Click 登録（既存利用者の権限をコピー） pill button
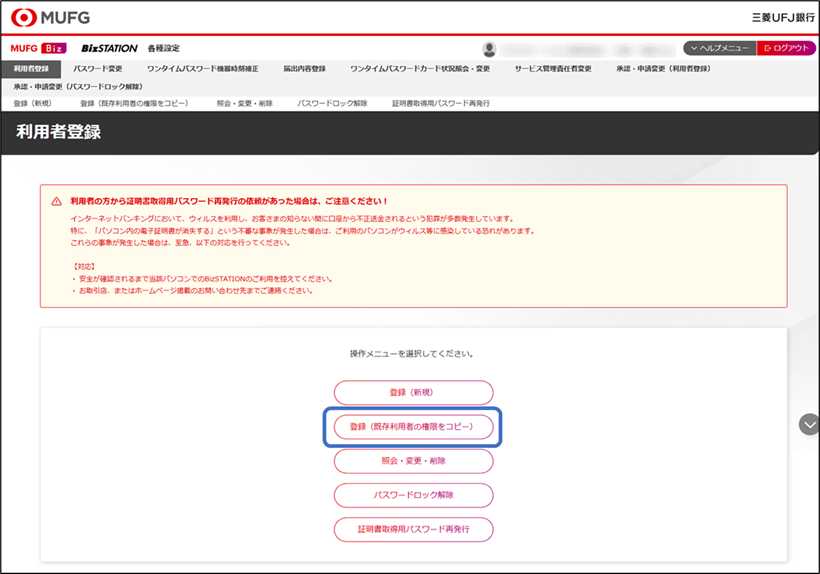The width and height of the screenshot is (820, 574). coord(413,427)
